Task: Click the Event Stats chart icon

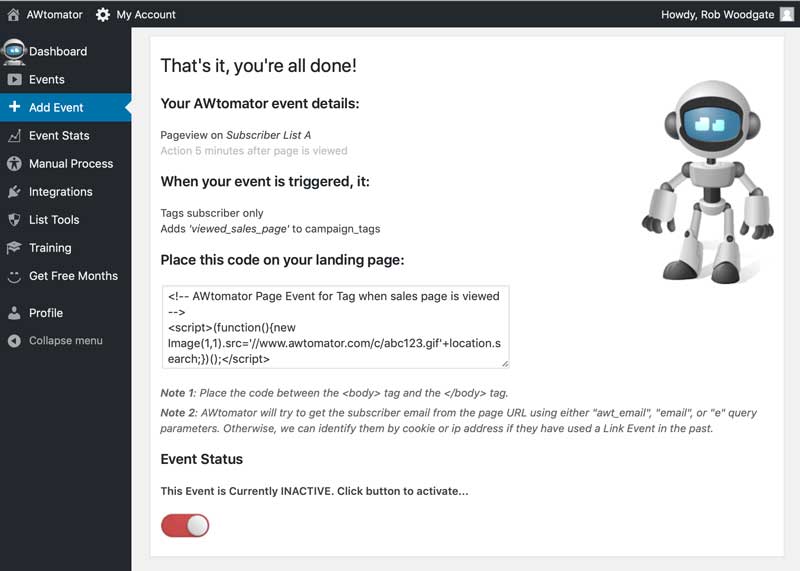Action: point(14,136)
